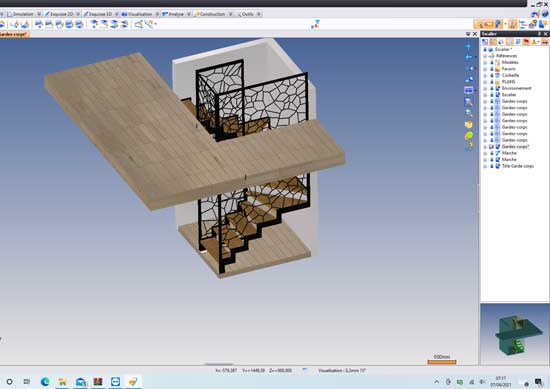This screenshot has width=550, height=389.
Task: Click the yellow cube icon in the viewport toolbar
Action: point(468,125)
